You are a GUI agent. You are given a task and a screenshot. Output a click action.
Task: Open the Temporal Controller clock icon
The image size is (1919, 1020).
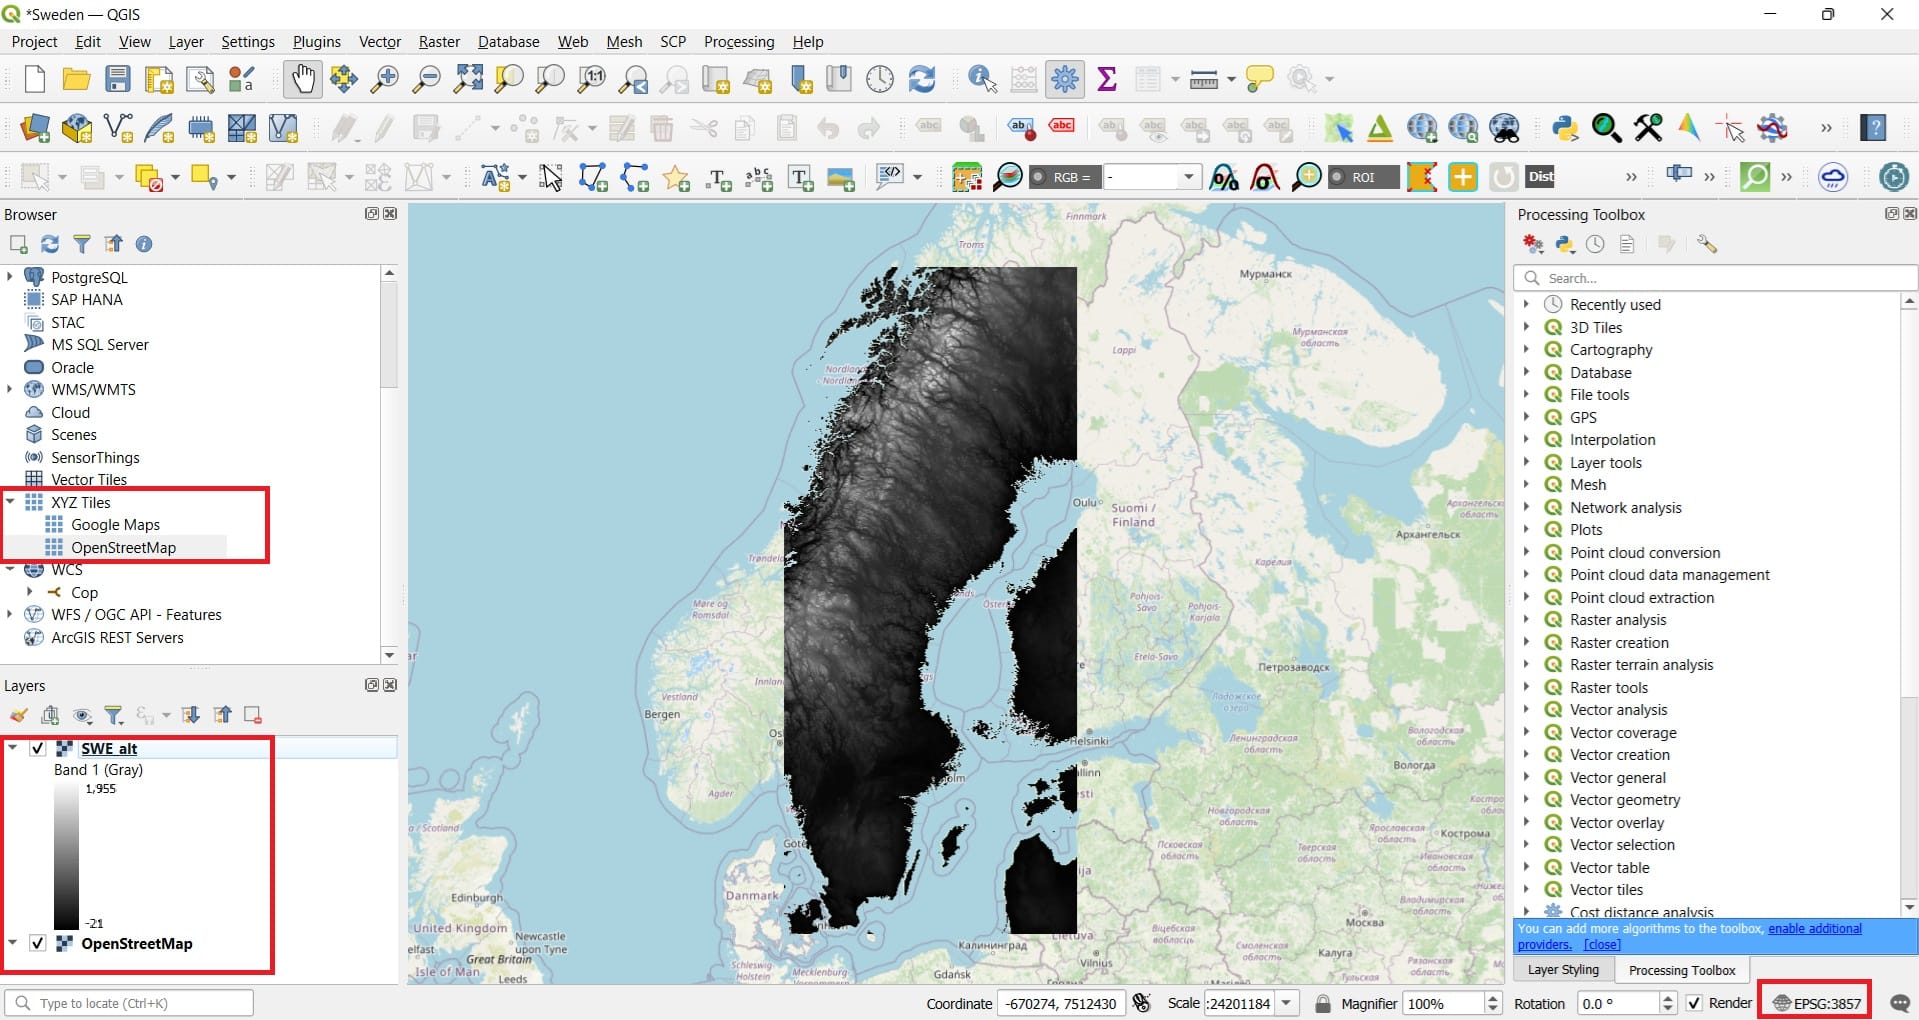[880, 79]
